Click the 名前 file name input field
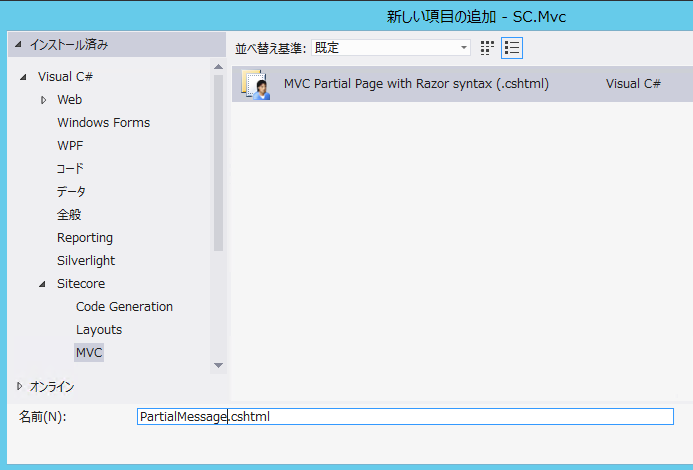Image resolution: width=693 pixels, height=470 pixels. [405, 417]
